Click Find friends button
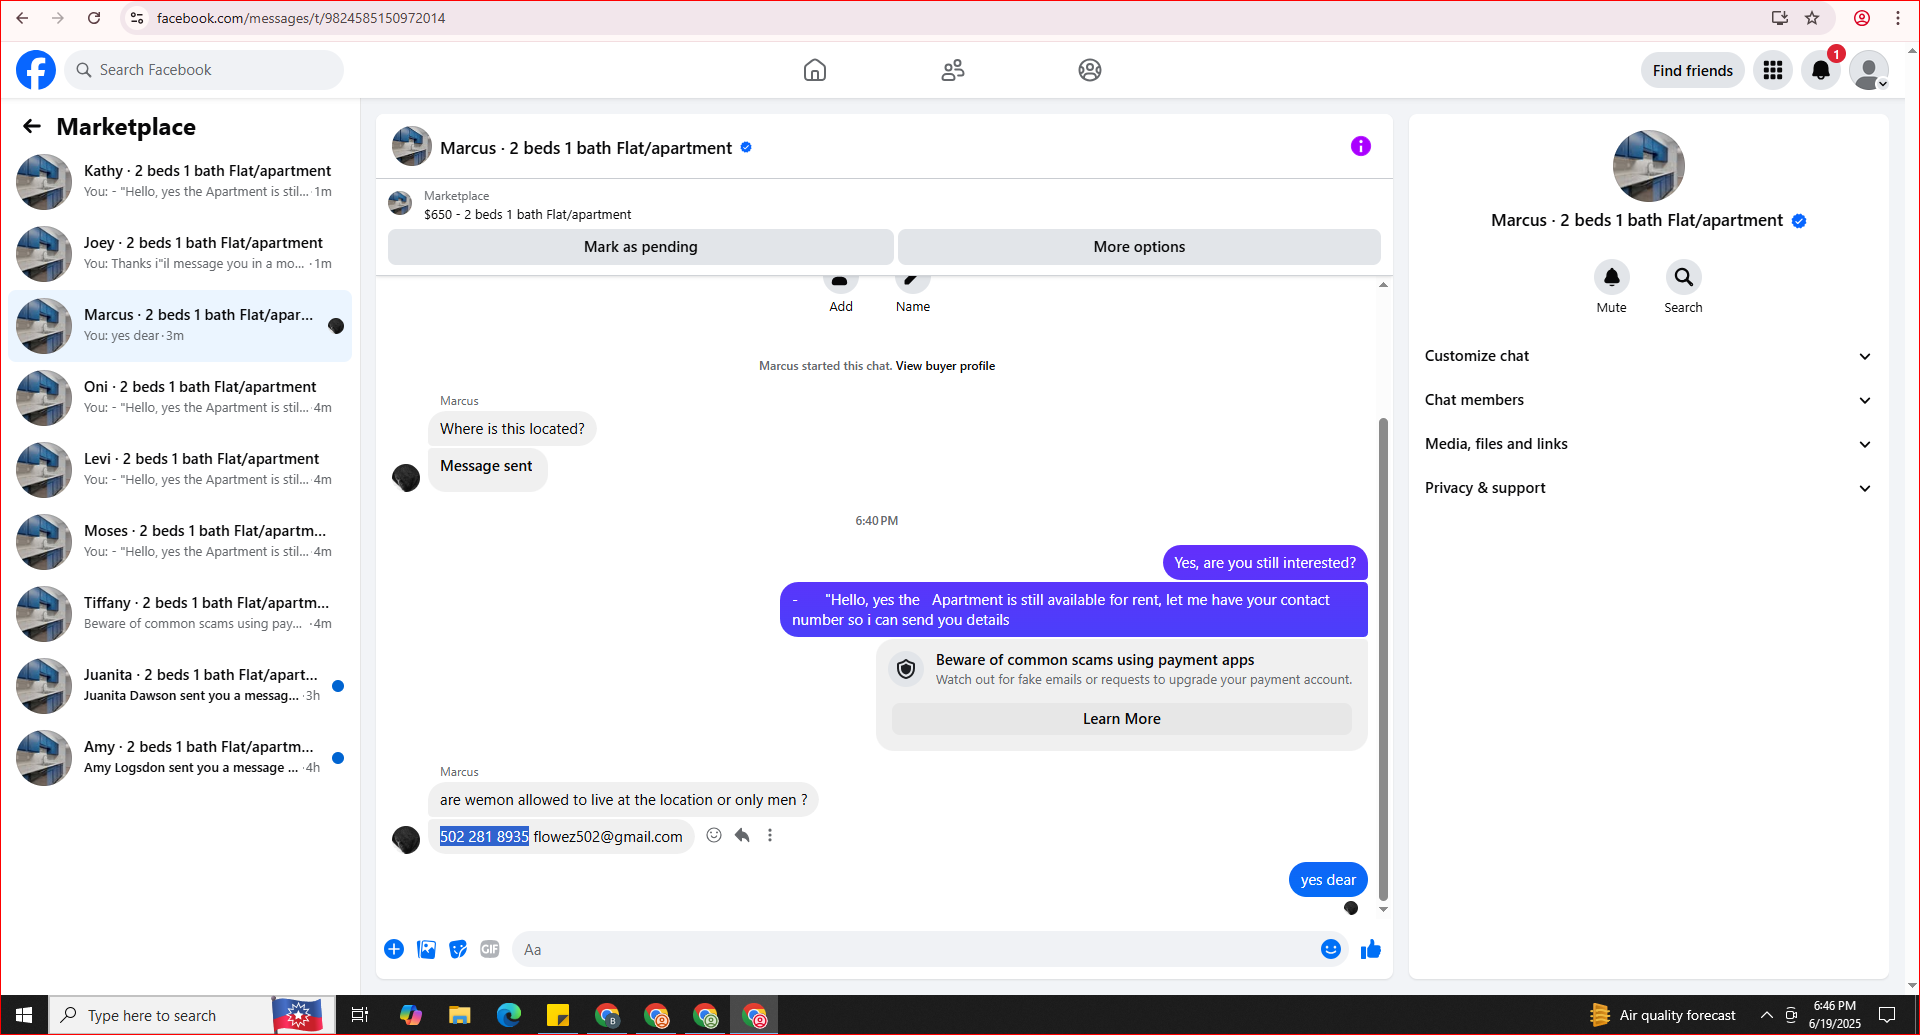 pyautogui.click(x=1692, y=70)
